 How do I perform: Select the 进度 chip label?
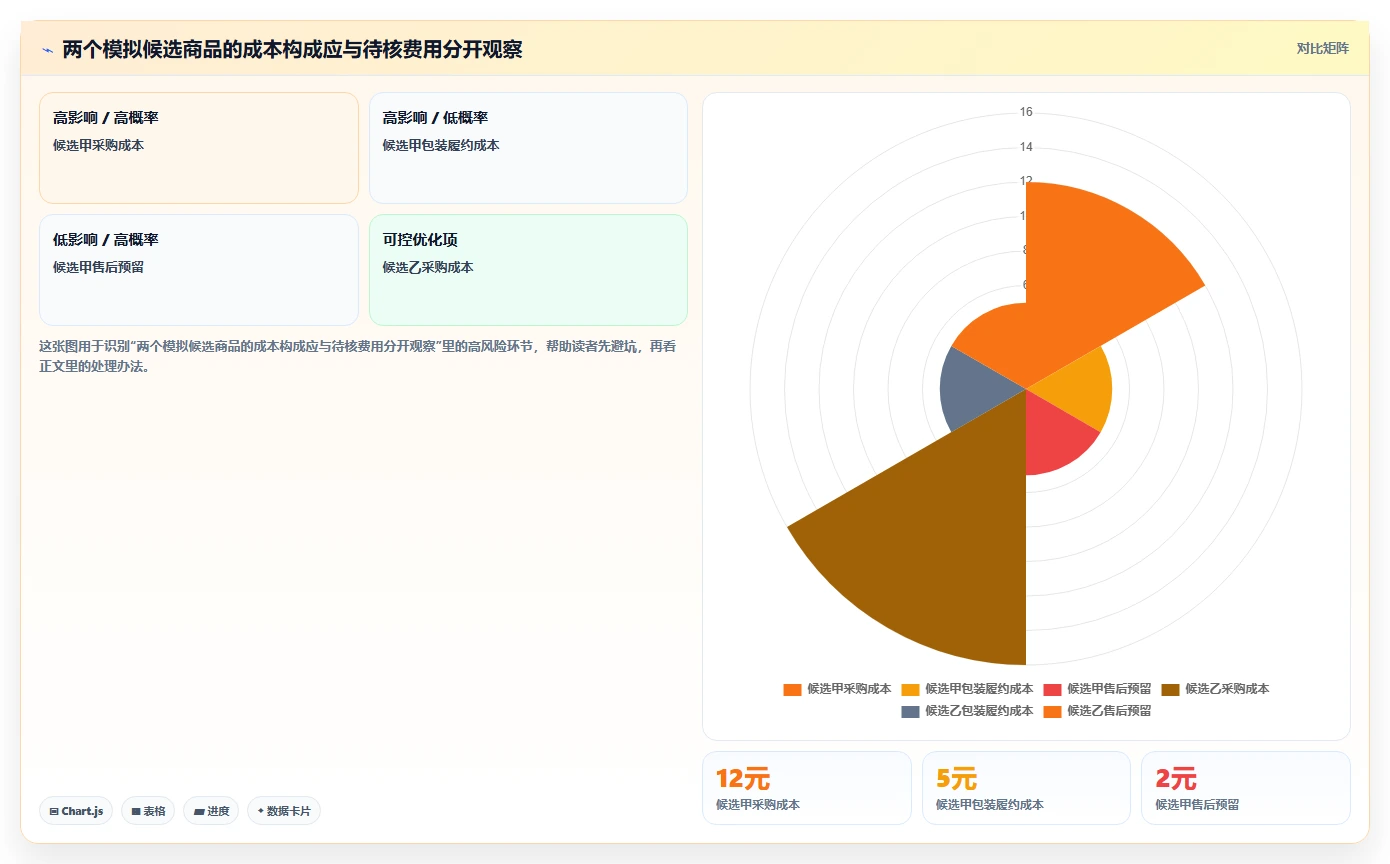pos(218,811)
